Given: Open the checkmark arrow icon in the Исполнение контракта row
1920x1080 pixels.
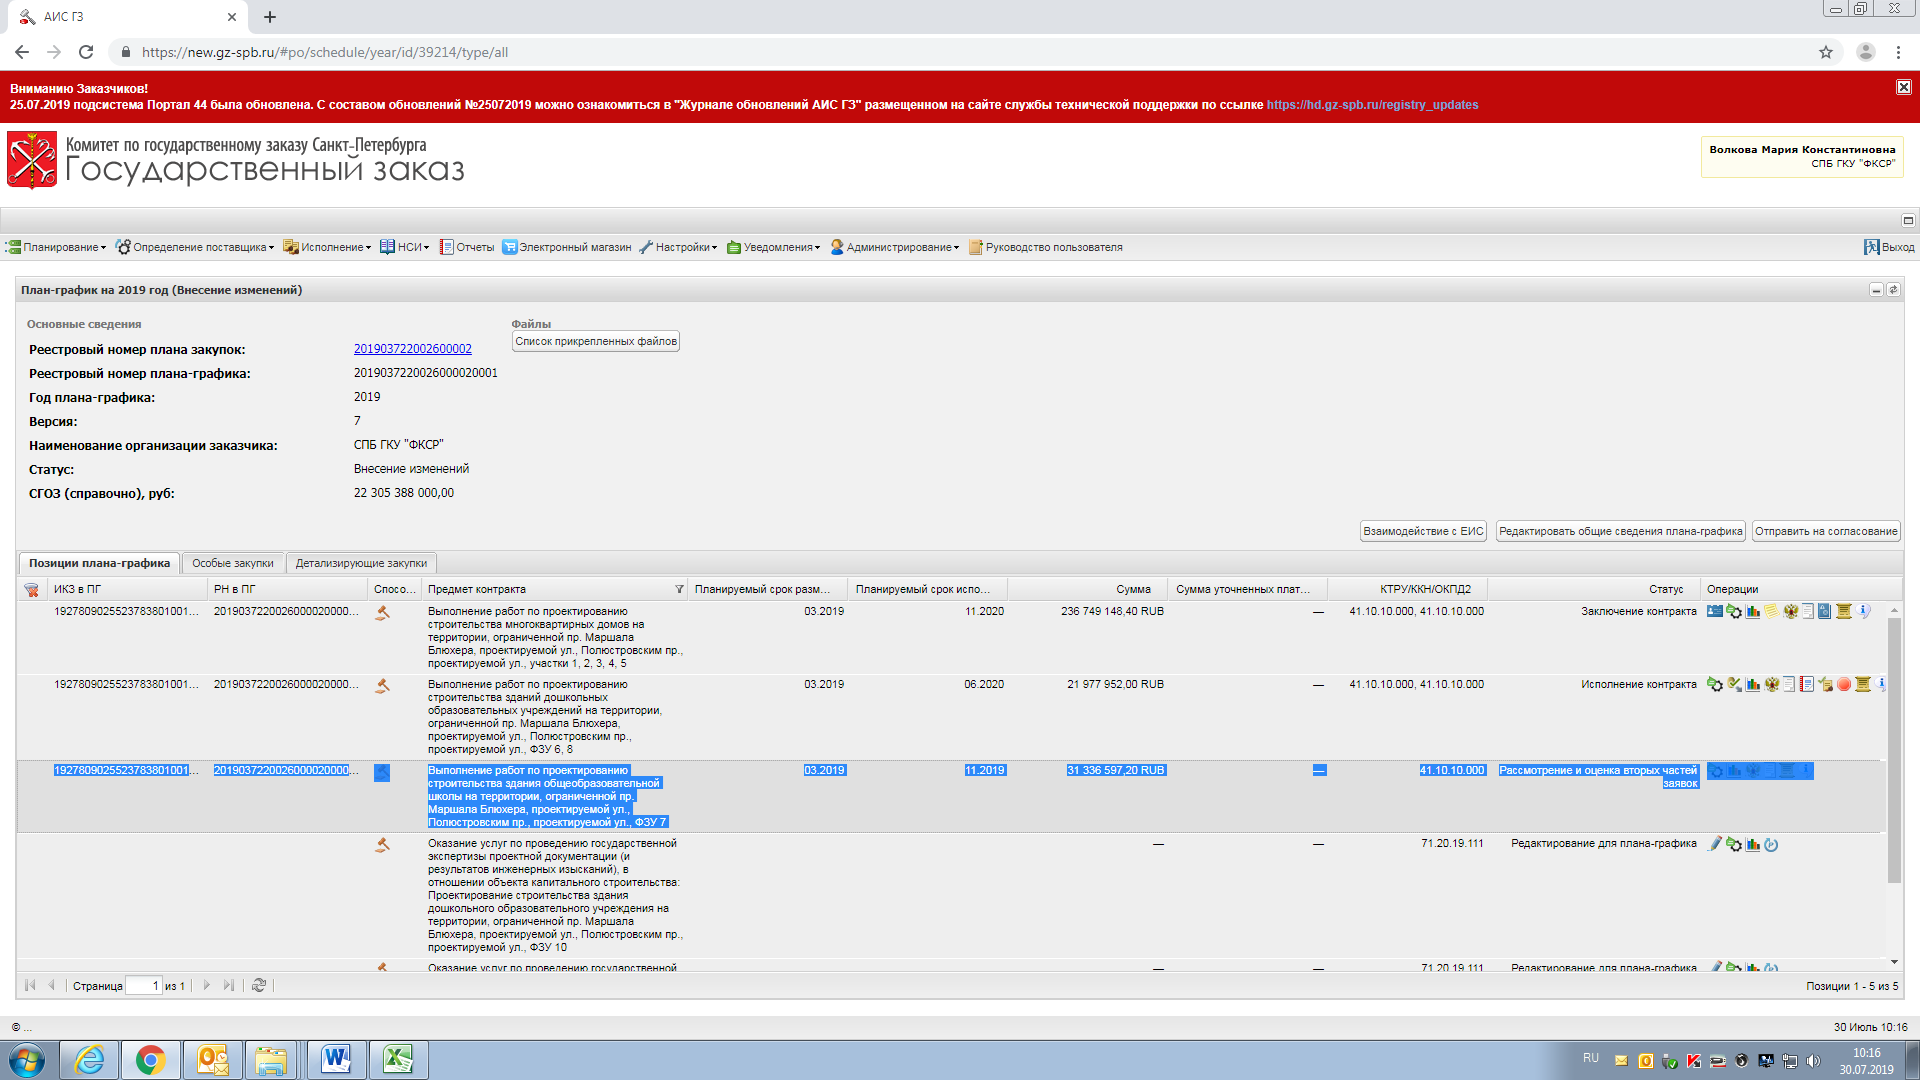Looking at the screenshot, I should point(1734,684).
